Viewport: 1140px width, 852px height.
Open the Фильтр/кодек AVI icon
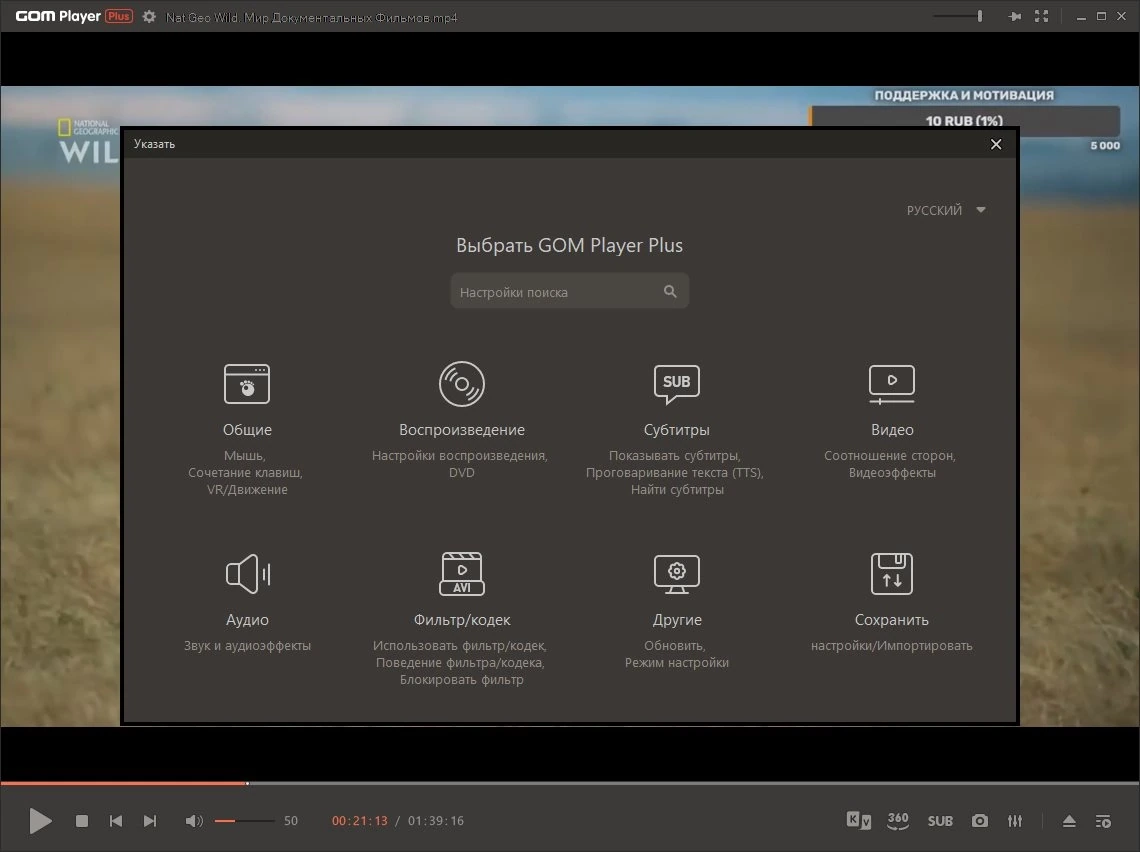click(x=462, y=574)
